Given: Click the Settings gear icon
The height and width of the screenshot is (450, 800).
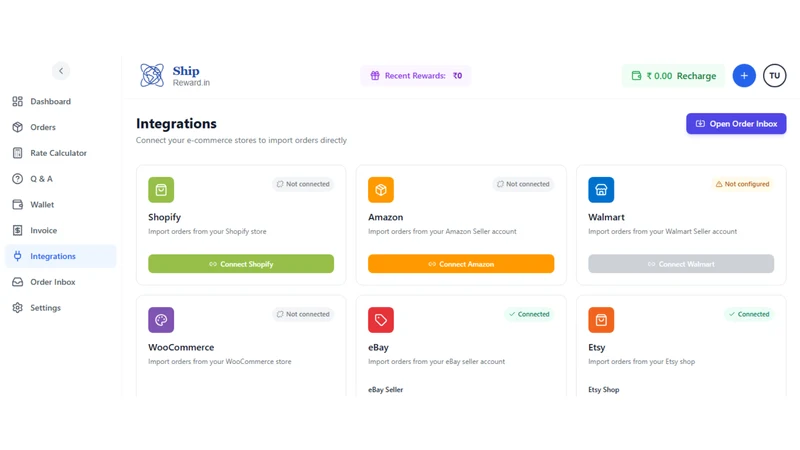Looking at the screenshot, I should tap(17, 308).
